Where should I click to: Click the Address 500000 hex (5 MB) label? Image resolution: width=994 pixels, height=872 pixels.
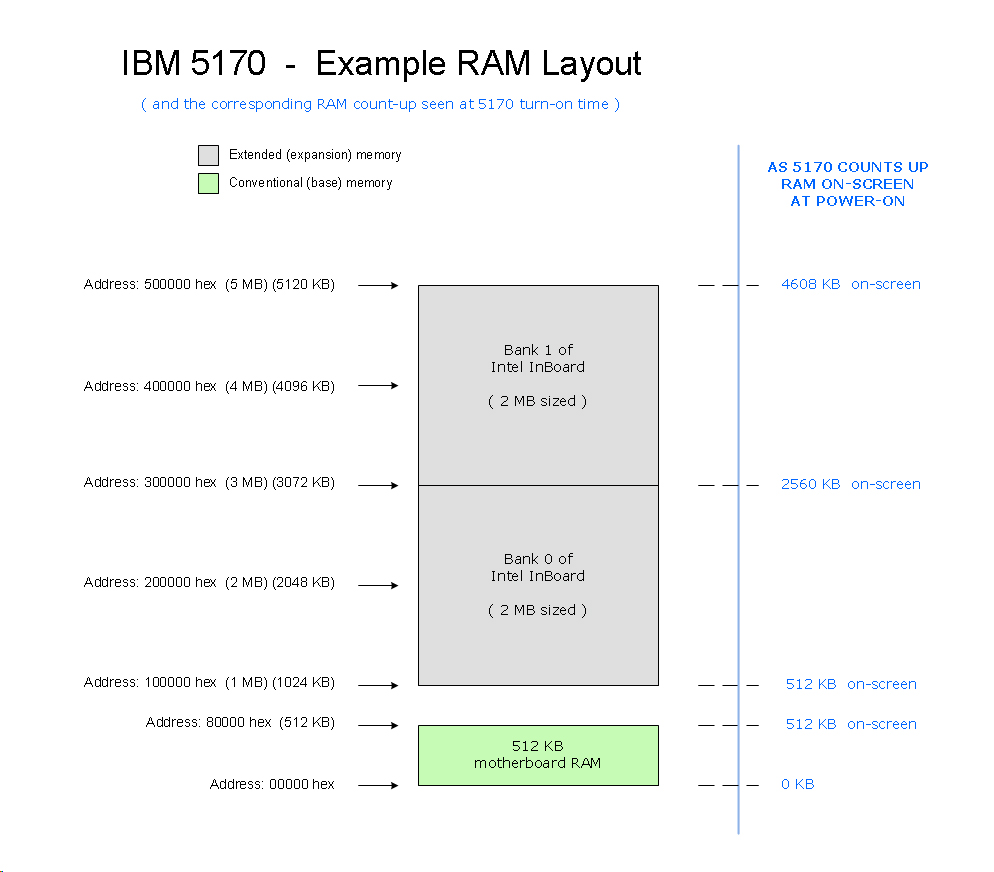[x=209, y=285]
